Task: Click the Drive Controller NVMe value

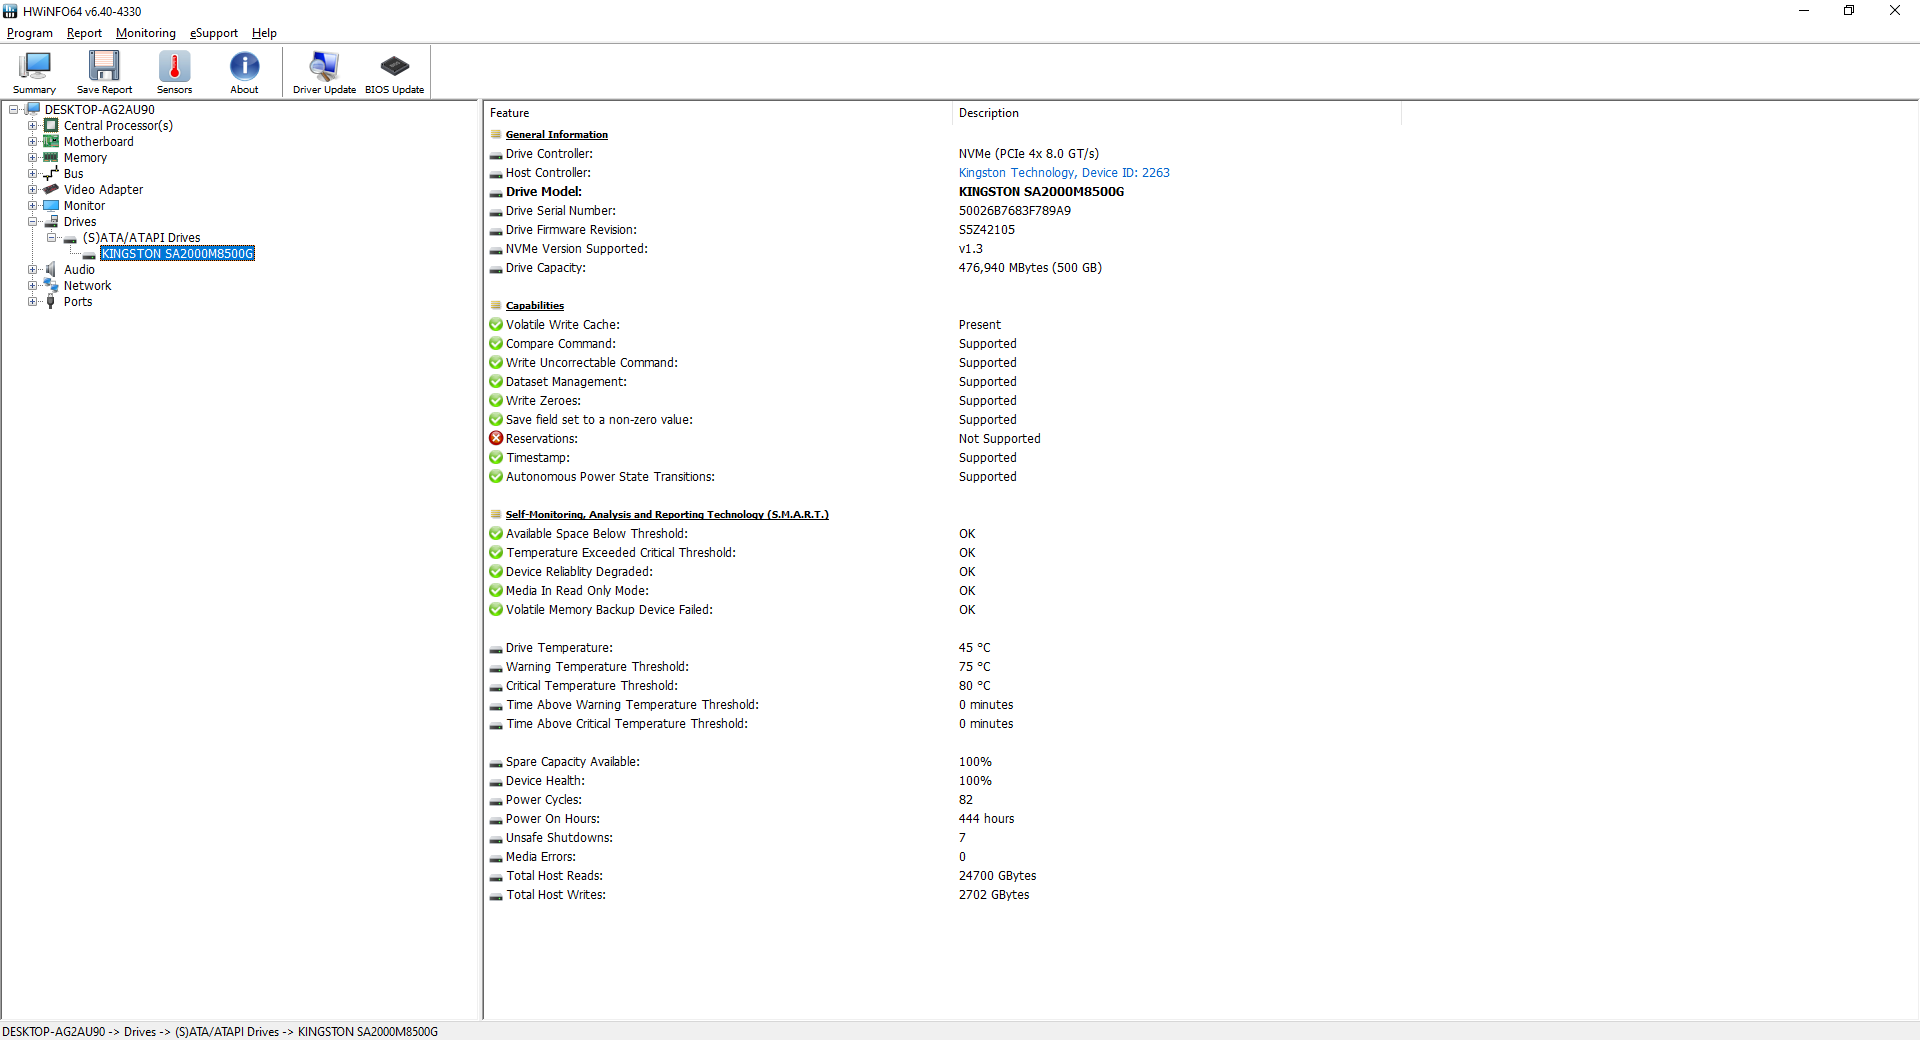Action: click(x=1029, y=154)
